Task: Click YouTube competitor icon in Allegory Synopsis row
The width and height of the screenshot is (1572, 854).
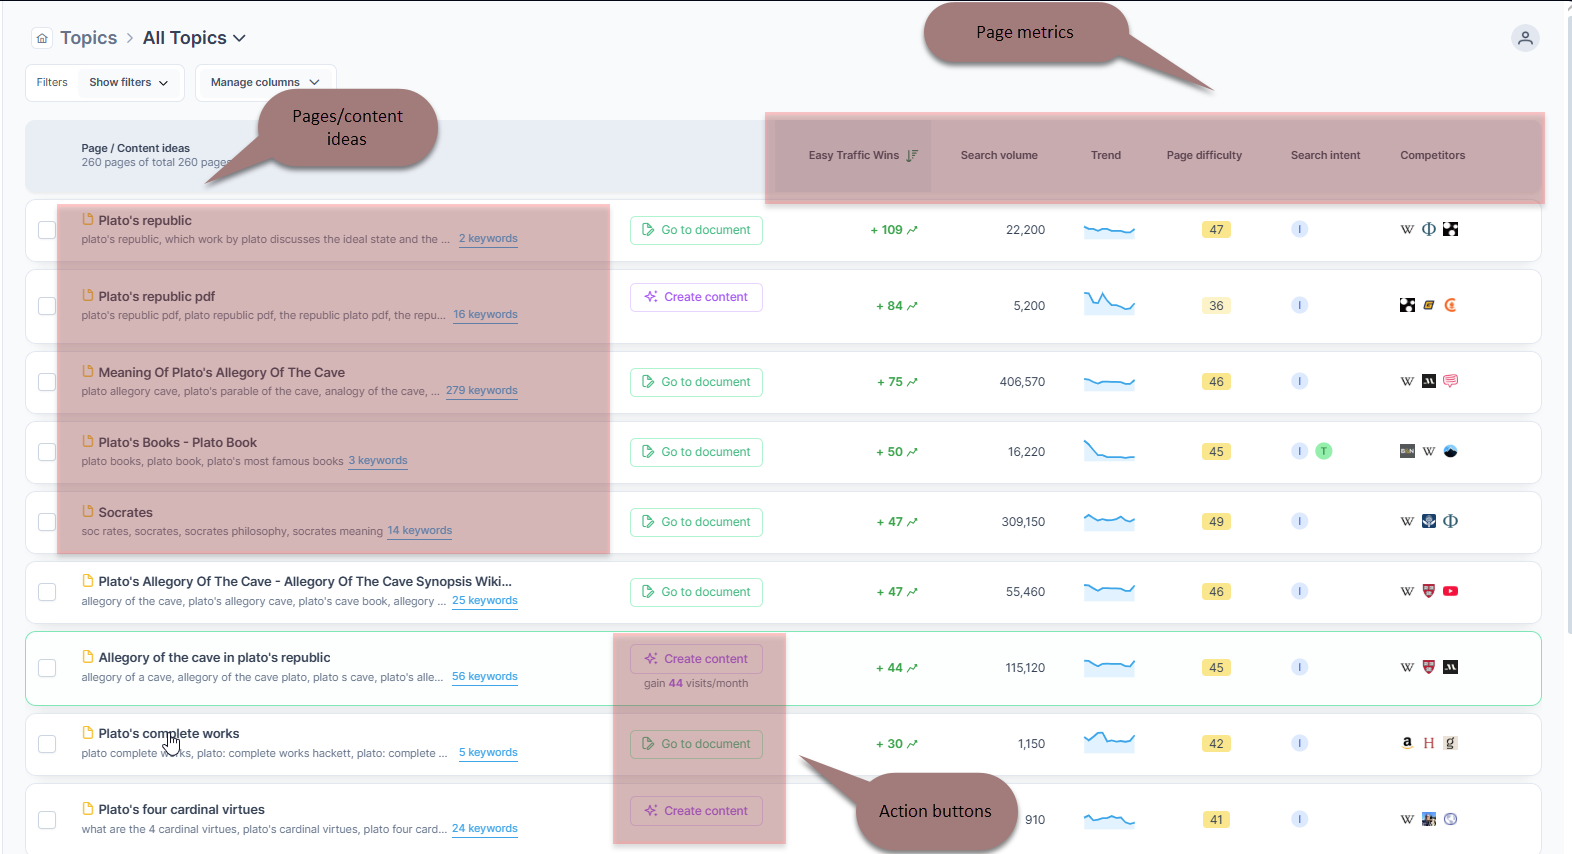Action: [1450, 592]
